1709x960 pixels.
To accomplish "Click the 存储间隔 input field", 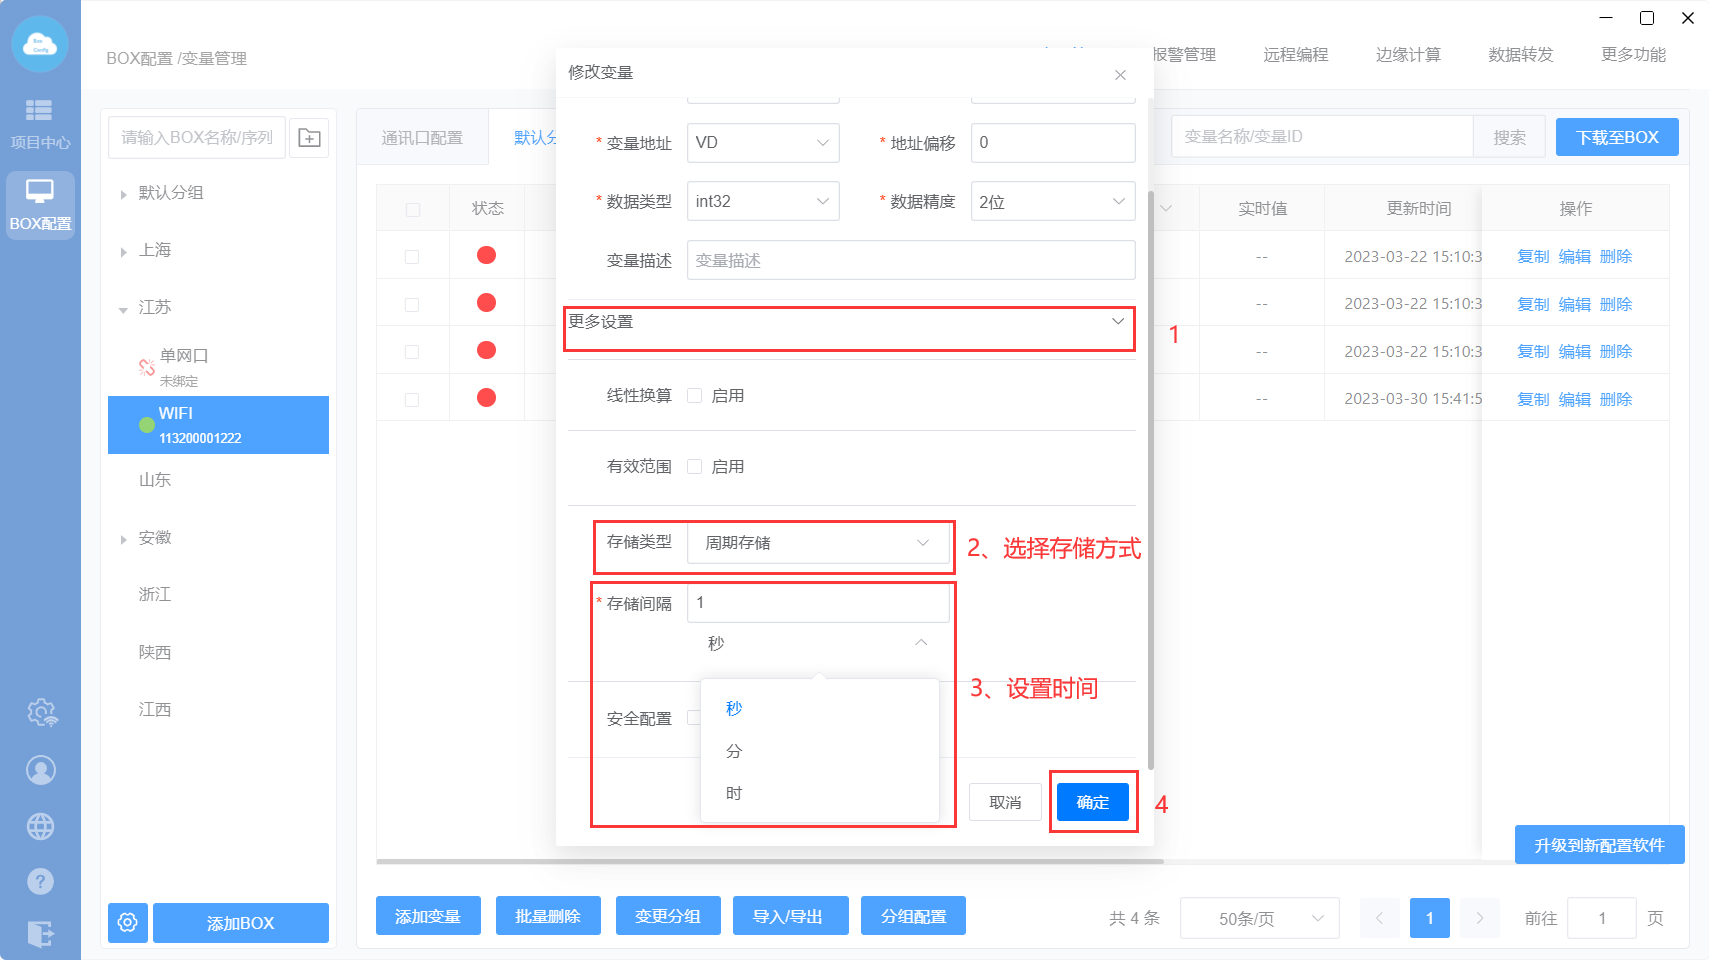I will pyautogui.click(x=818, y=603).
